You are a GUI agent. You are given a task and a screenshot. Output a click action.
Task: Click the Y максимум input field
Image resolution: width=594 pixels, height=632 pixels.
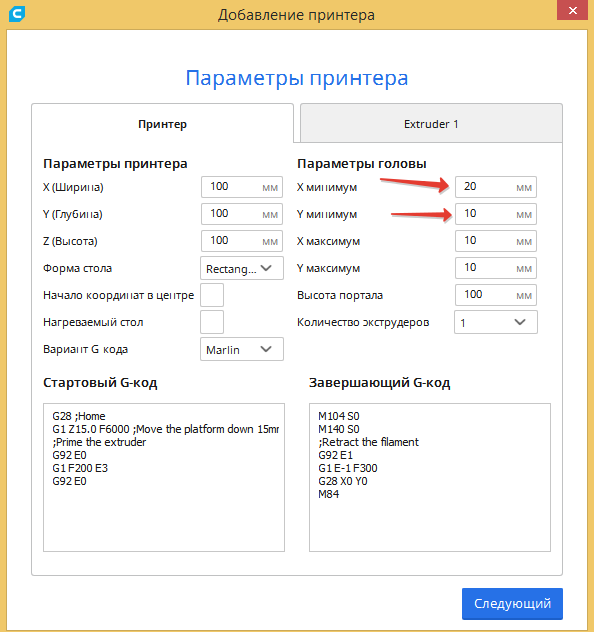pyautogui.click(x=496, y=268)
